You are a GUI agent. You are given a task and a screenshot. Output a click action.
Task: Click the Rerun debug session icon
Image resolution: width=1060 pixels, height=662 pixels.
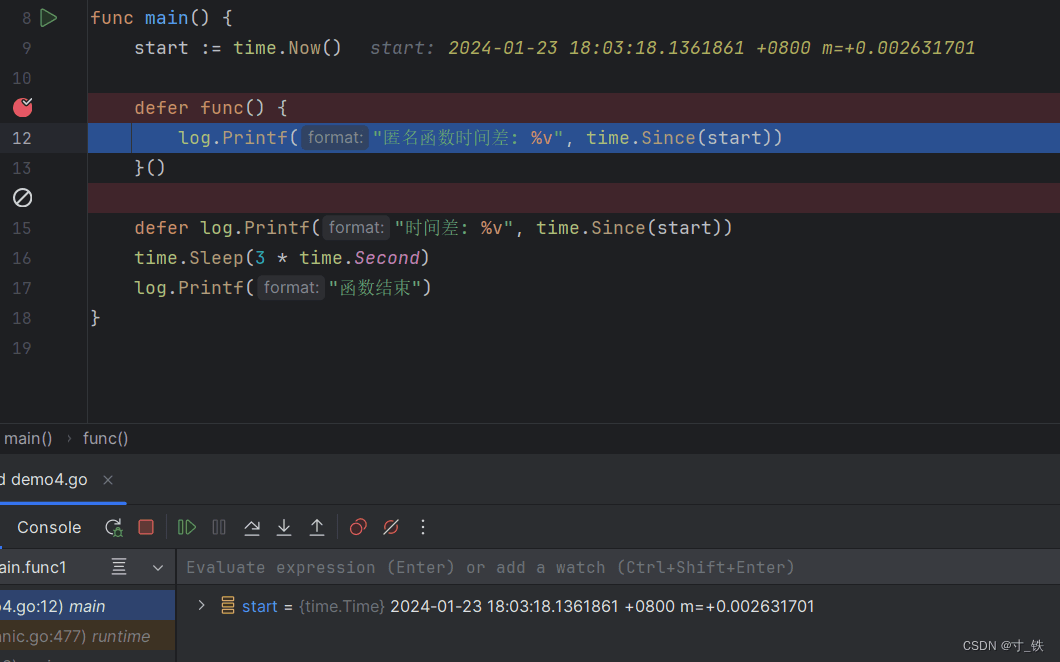click(x=114, y=527)
